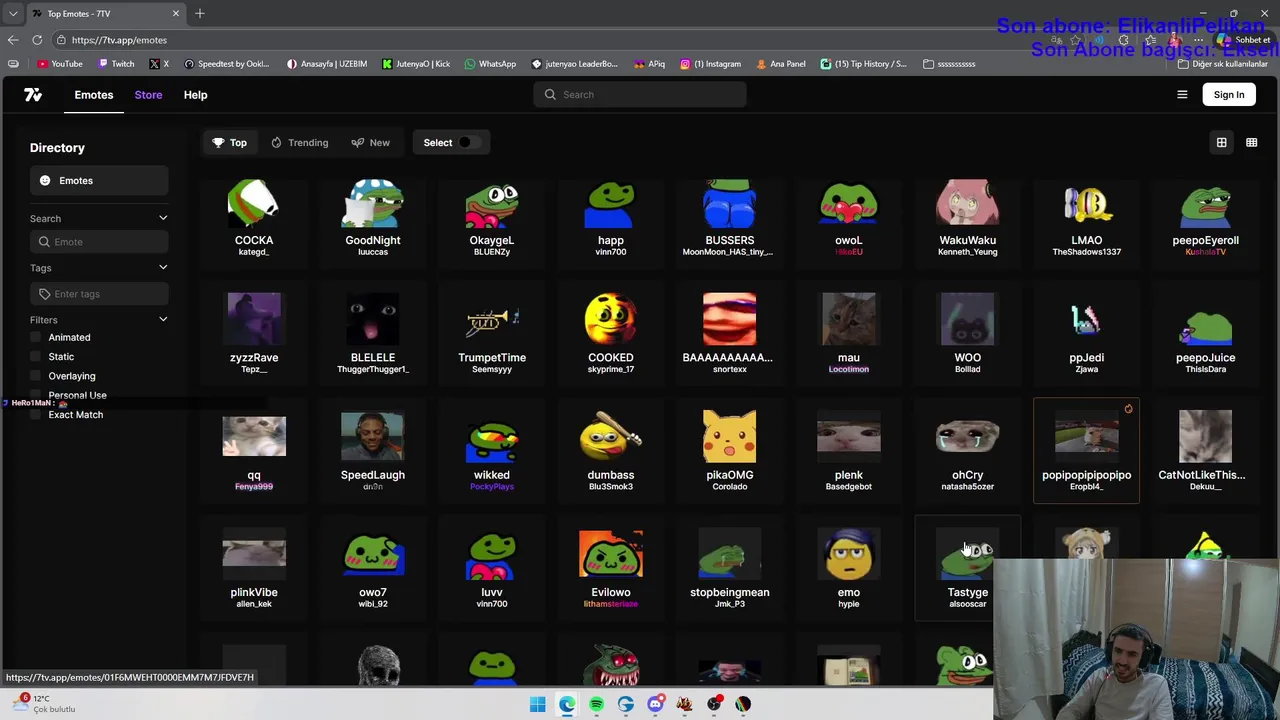Collapse the Filters section

coord(163,319)
